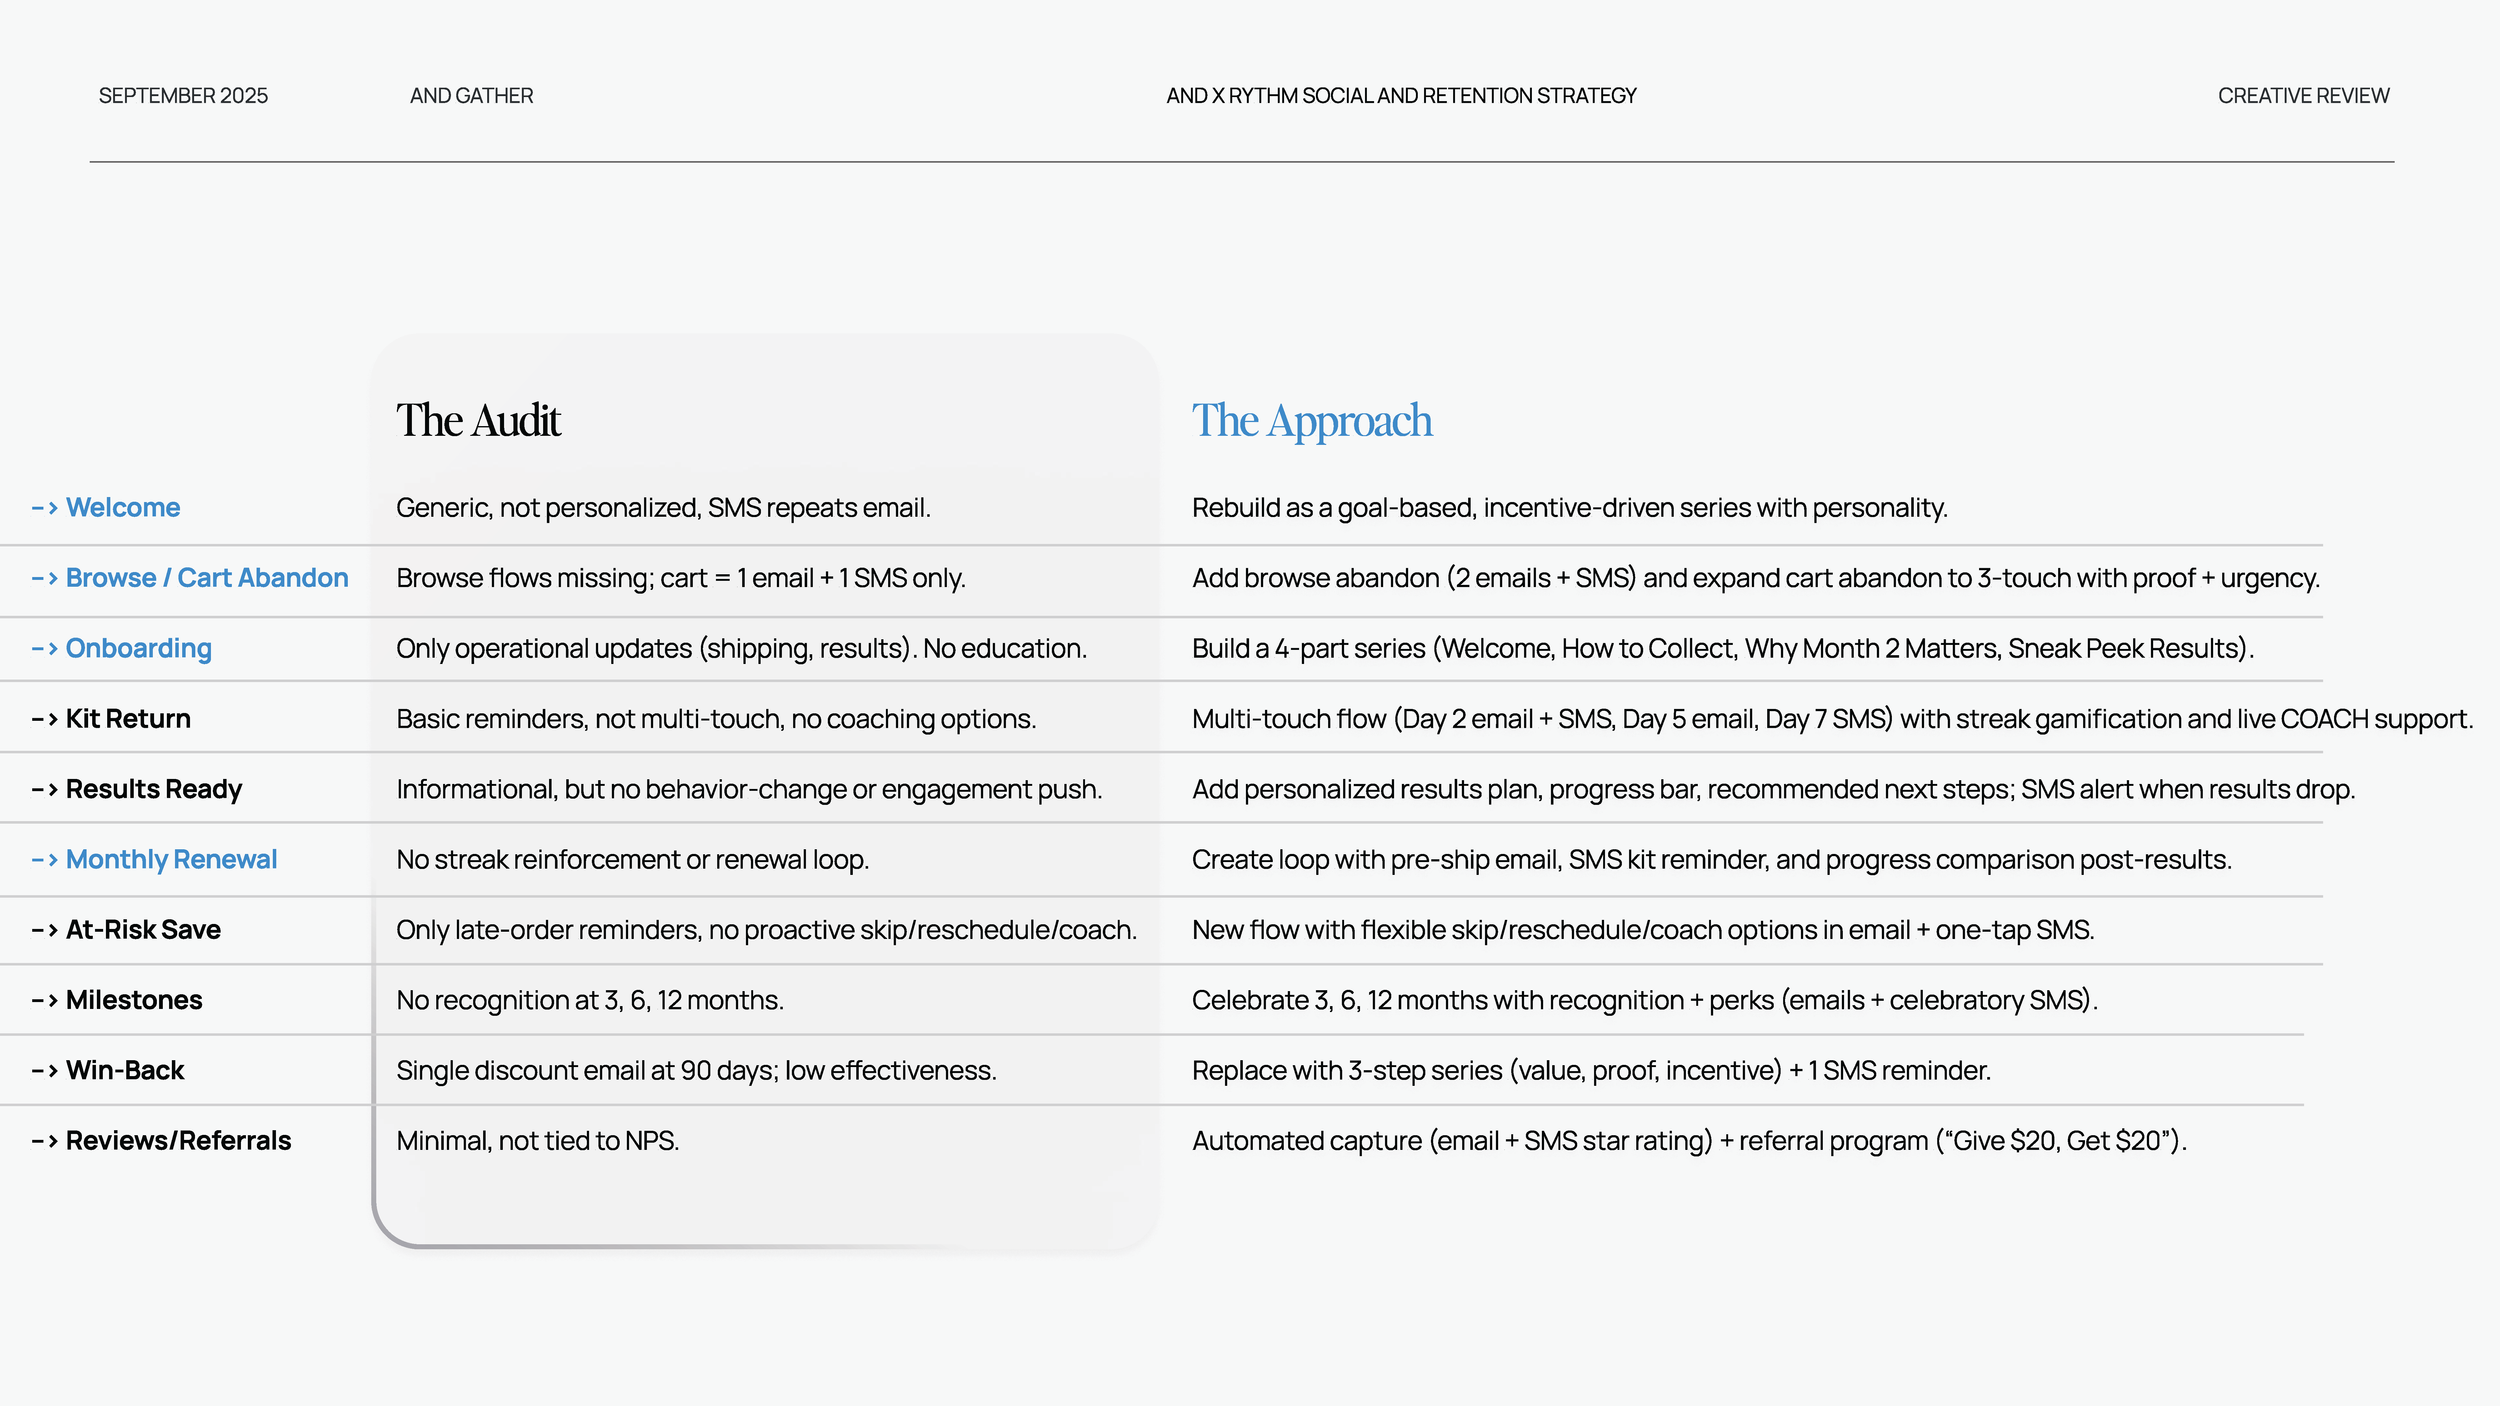Click the arrow icon beside Results Ready
The width and height of the screenshot is (2500, 1406).
tap(44, 790)
